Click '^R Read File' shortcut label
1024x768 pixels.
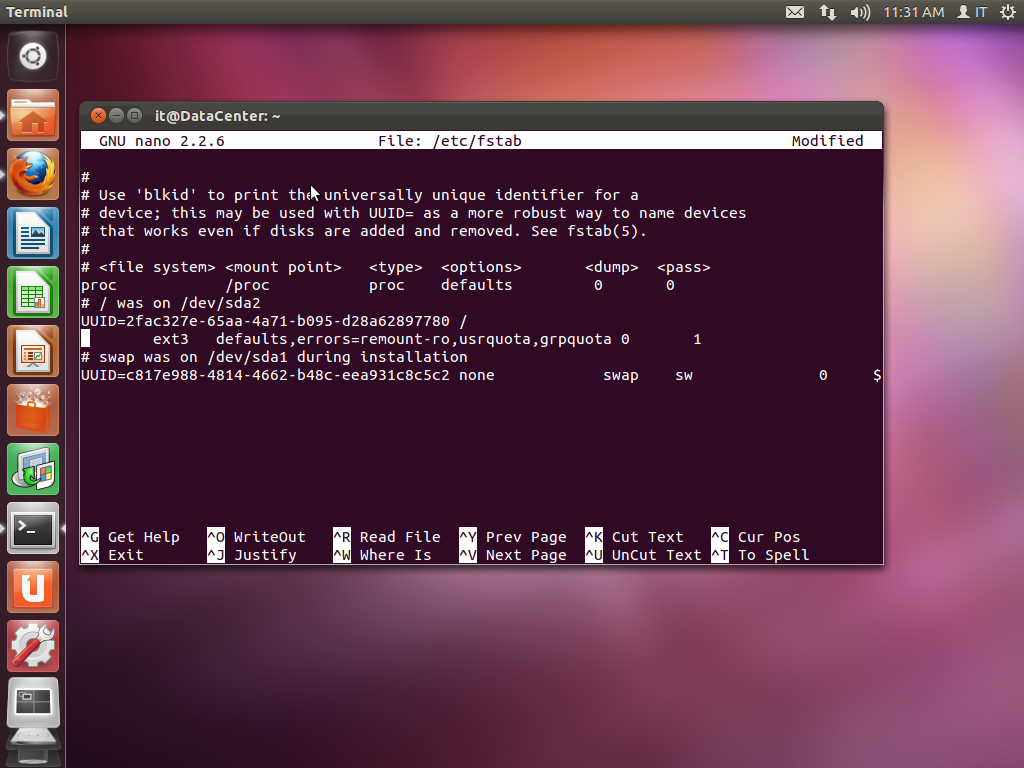(x=387, y=537)
